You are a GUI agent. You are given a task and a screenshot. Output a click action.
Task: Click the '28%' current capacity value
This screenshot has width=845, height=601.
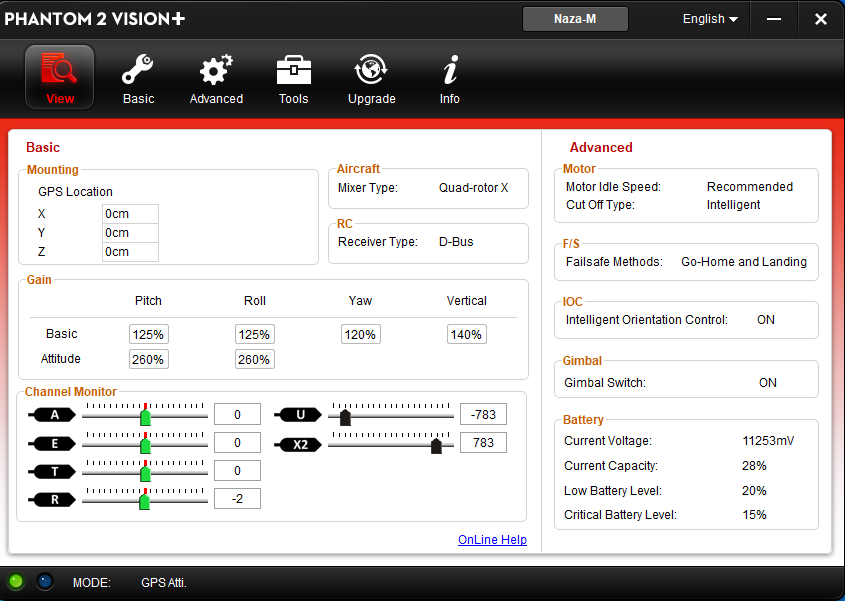coord(754,466)
